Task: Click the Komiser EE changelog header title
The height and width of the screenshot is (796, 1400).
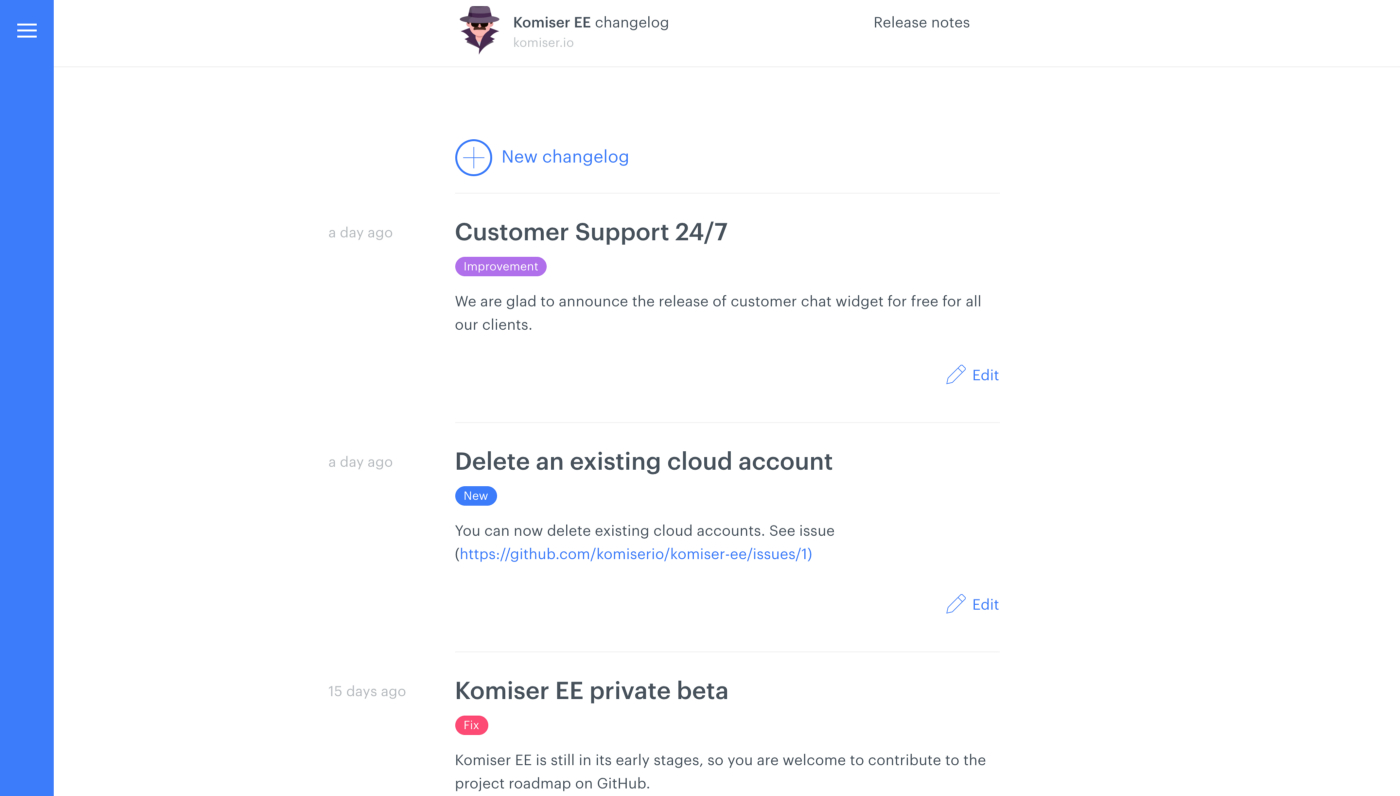Action: tap(590, 22)
